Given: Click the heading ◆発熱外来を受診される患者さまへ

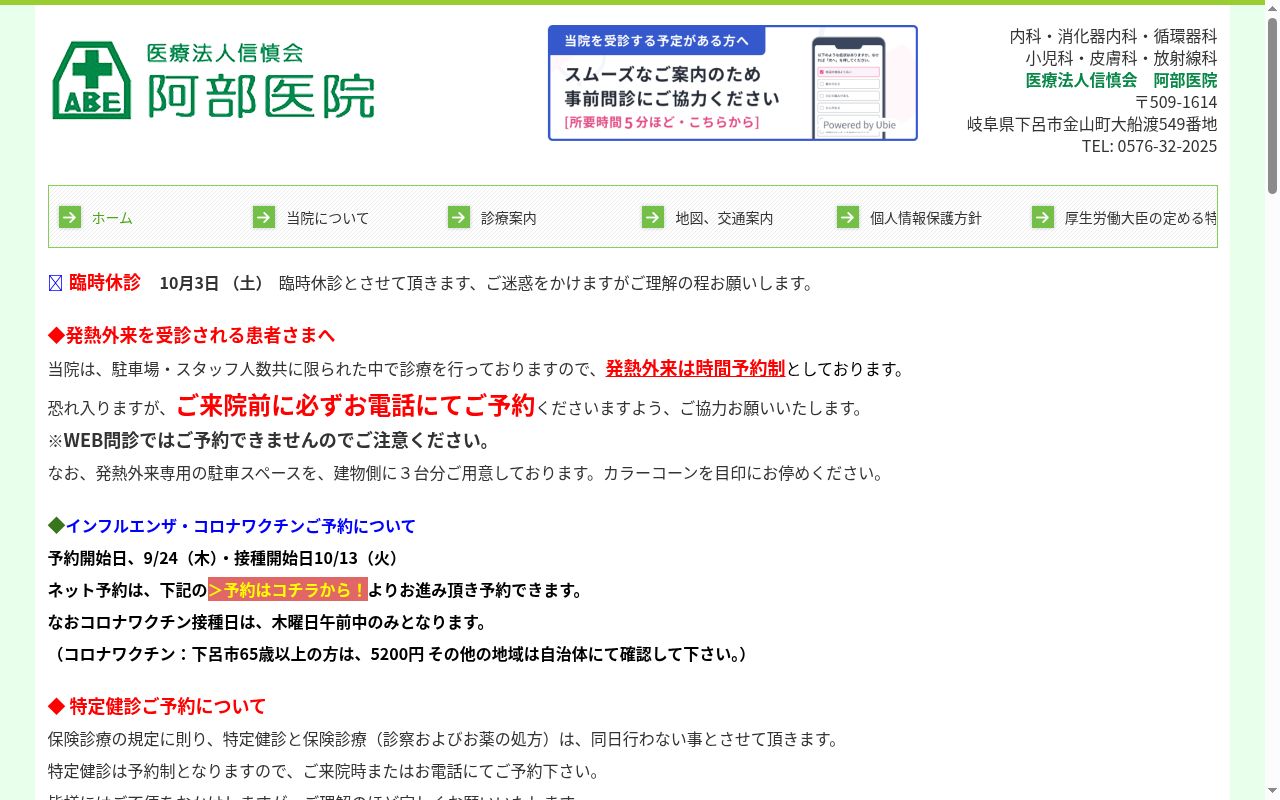Looking at the screenshot, I should [192, 334].
